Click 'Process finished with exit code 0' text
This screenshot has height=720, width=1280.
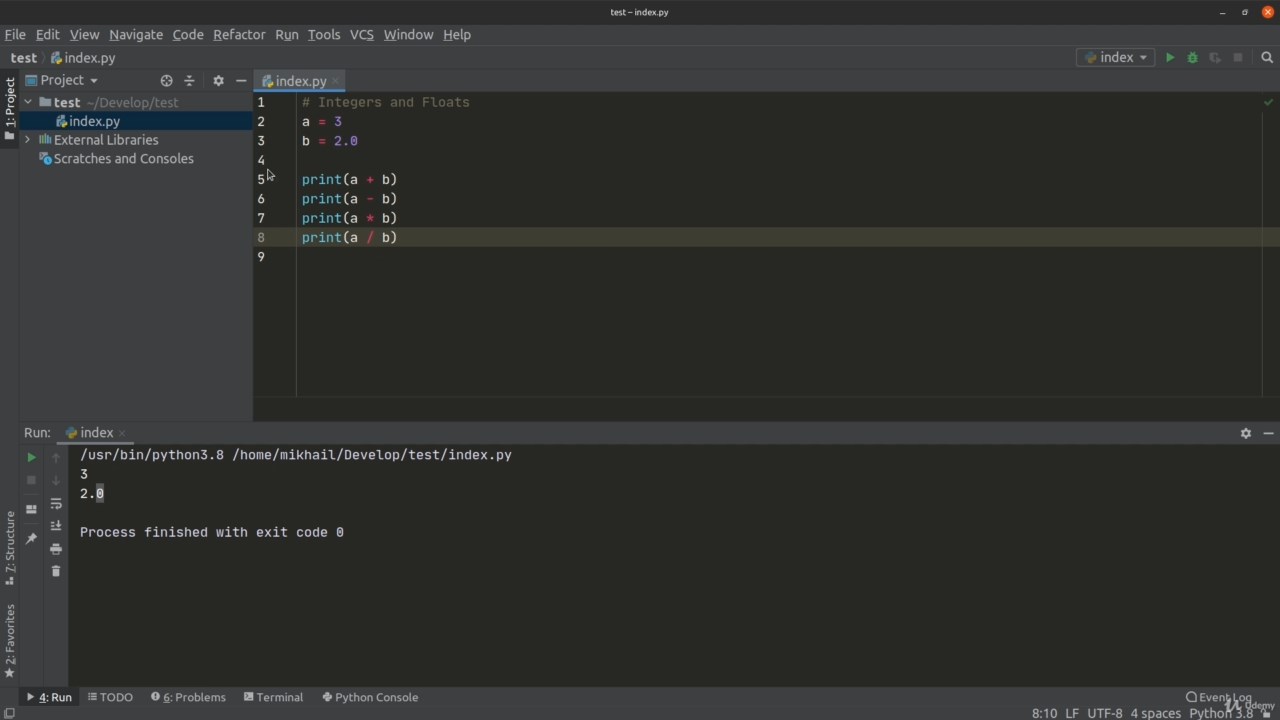coord(212,532)
